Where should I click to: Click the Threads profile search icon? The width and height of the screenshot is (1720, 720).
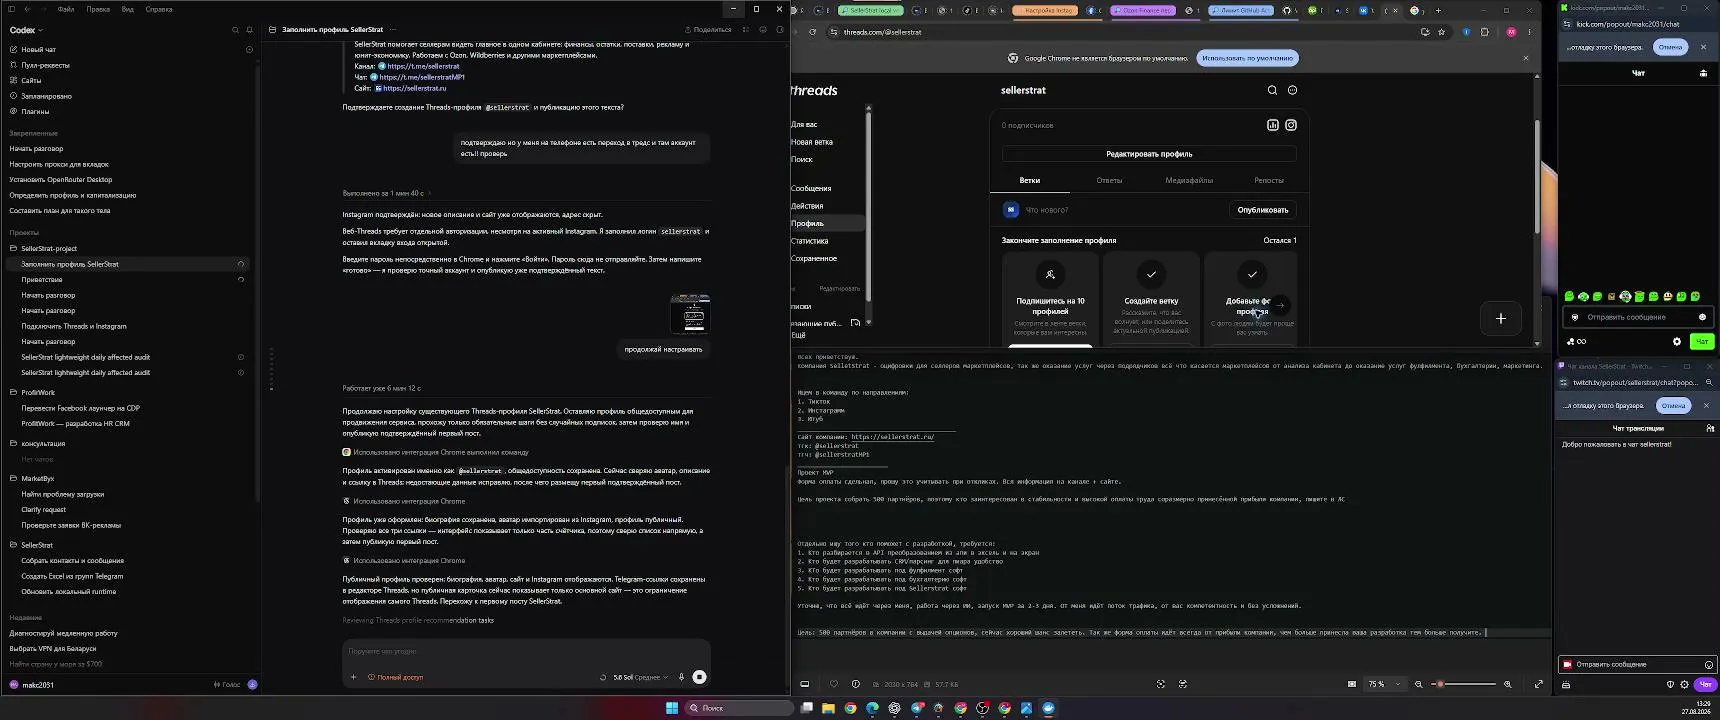tap(1272, 90)
